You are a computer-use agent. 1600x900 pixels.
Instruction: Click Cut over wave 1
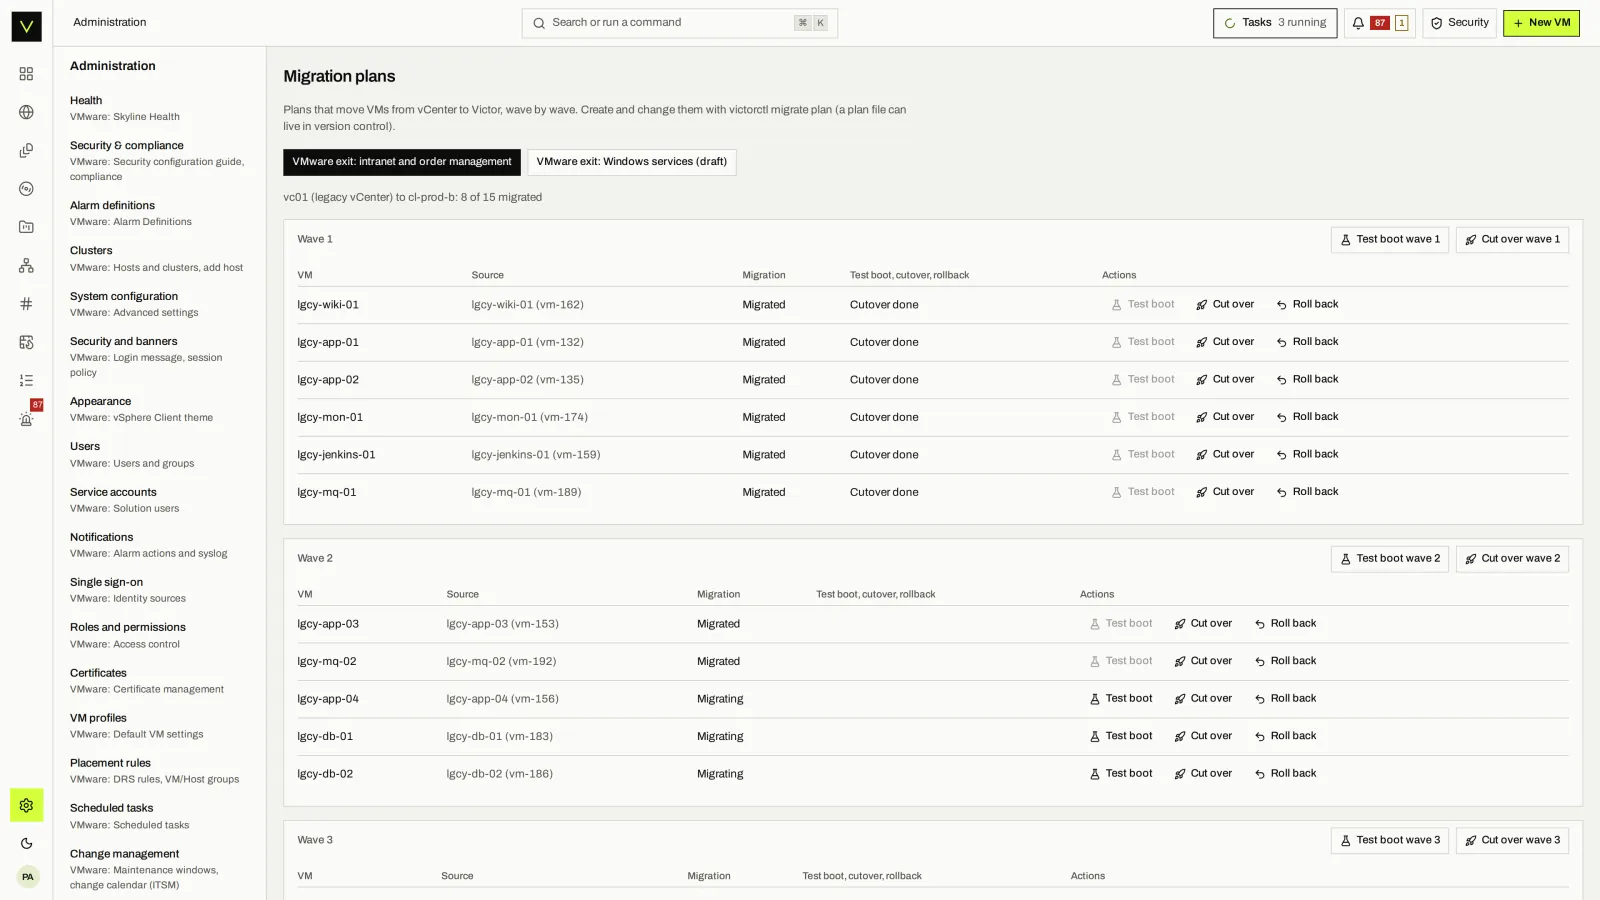pyautogui.click(x=1512, y=240)
